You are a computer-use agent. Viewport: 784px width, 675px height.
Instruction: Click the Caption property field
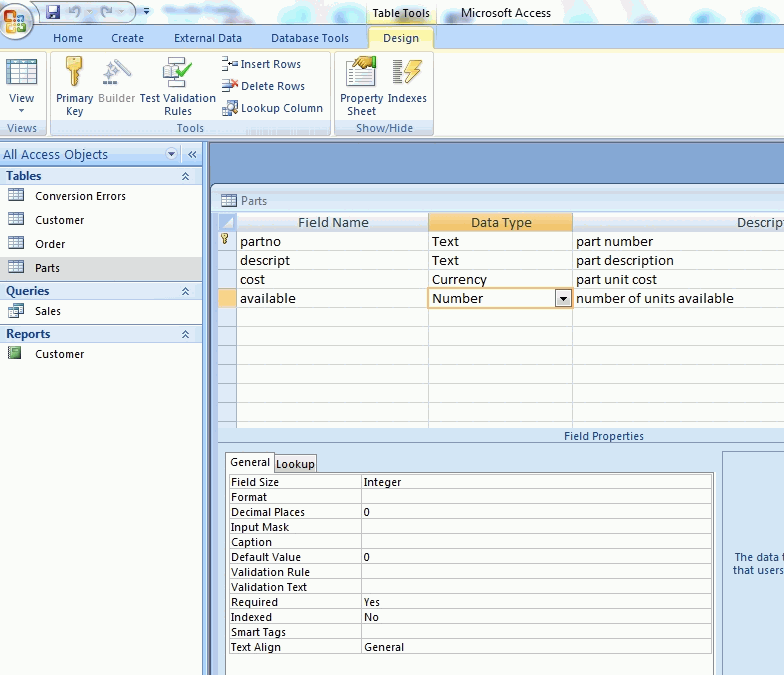click(536, 542)
